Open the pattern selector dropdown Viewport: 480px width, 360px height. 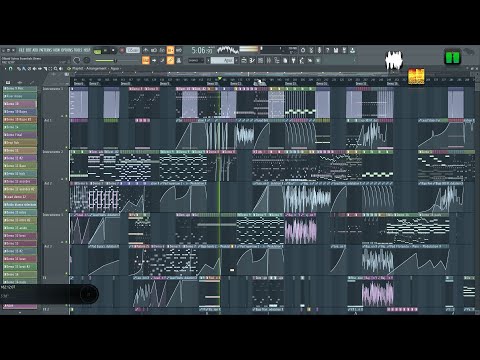coord(222,60)
